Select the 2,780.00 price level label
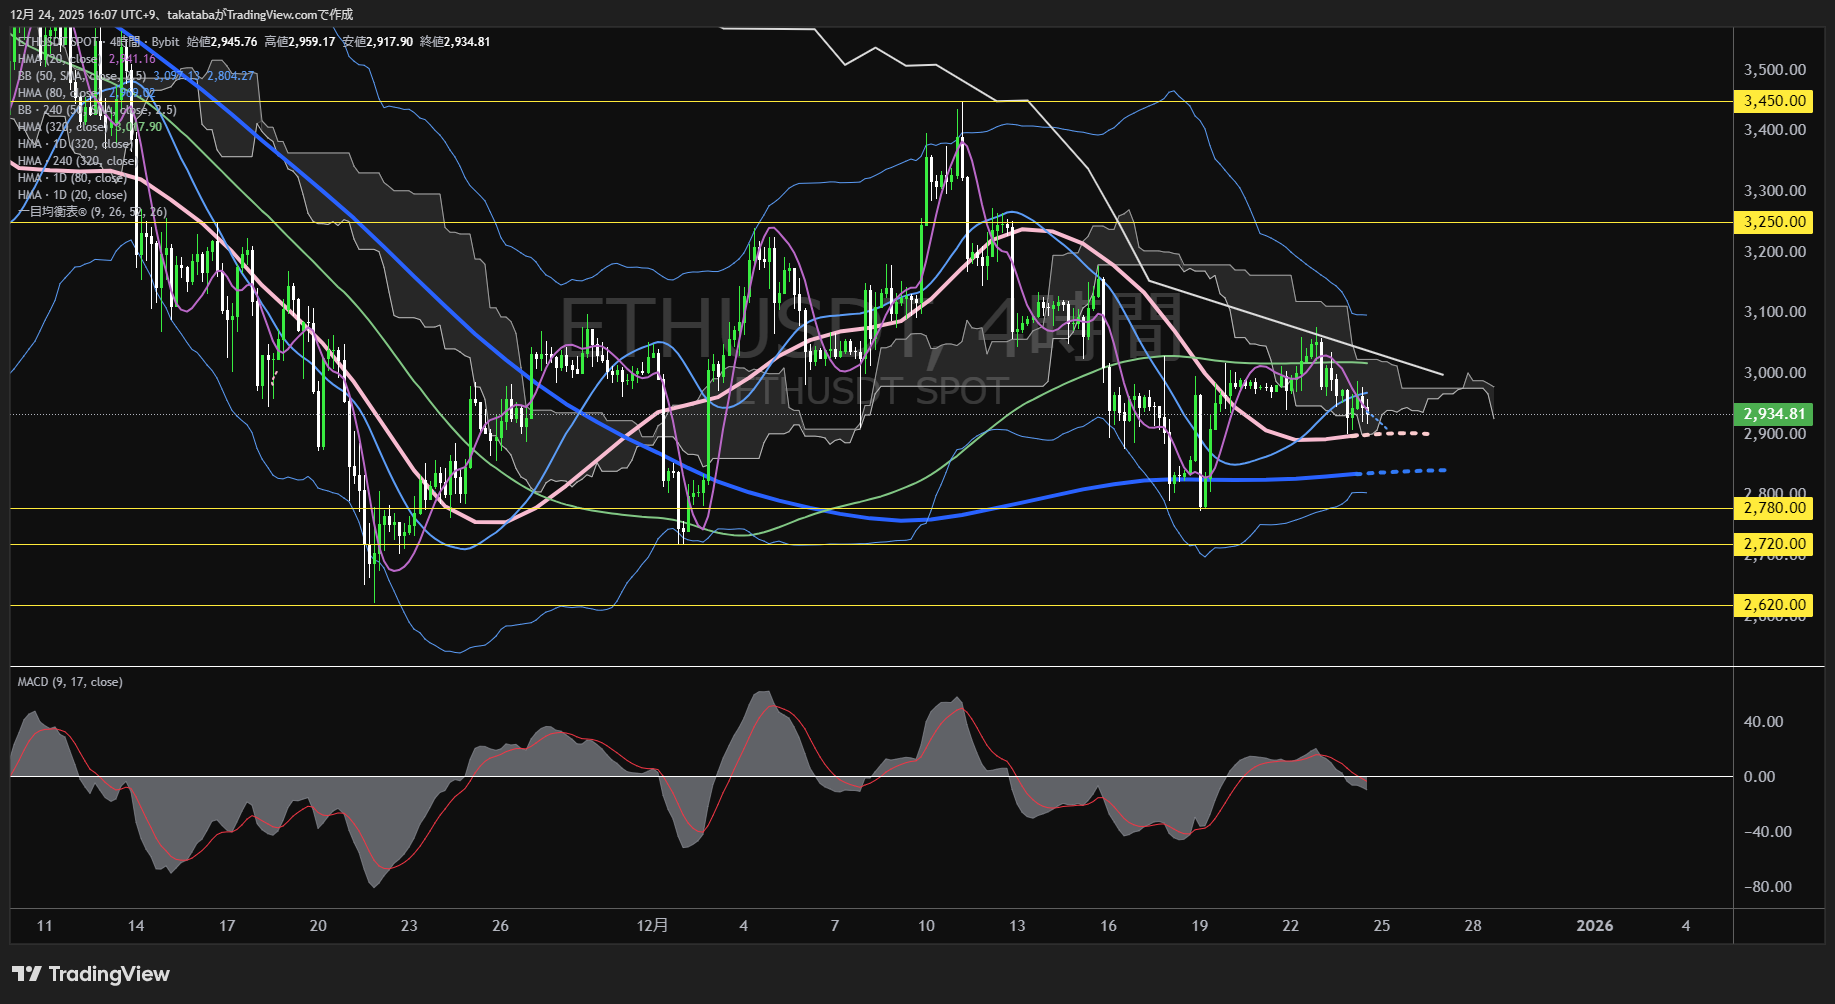The image size is (1835, 1004). click(1775, 508)
